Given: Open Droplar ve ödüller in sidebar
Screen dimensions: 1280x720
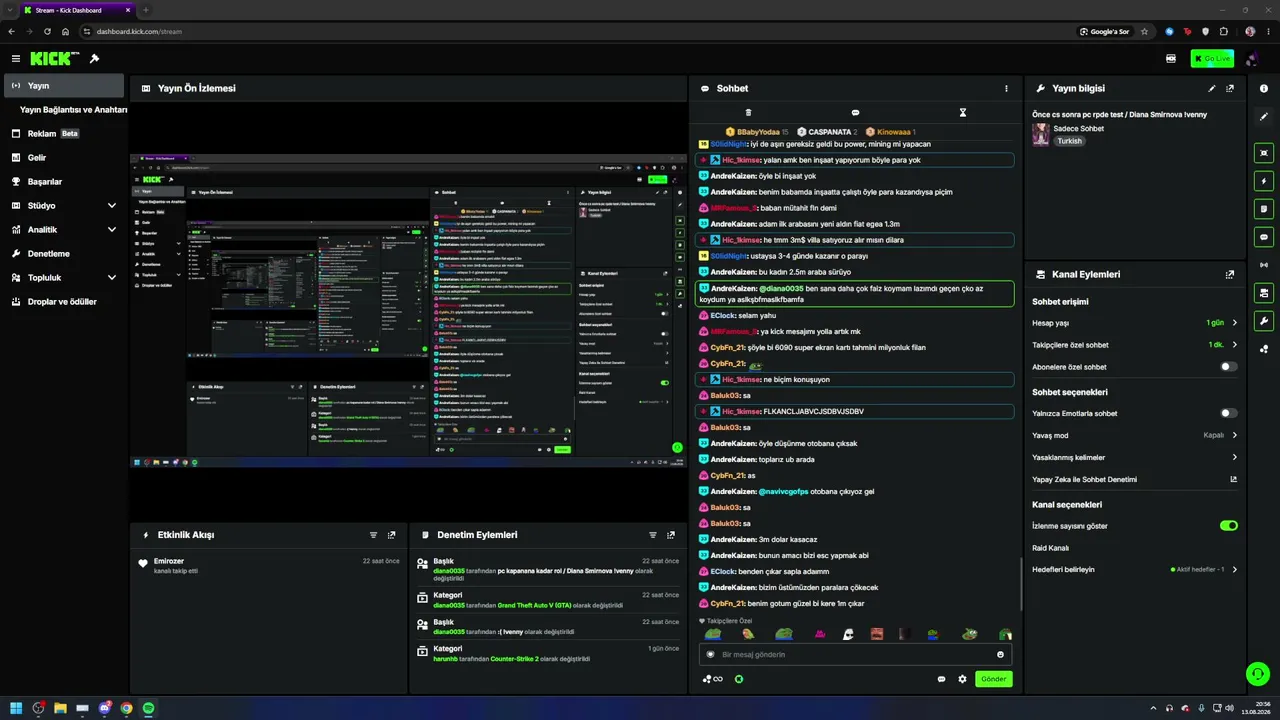Looking at the screenshot, I should [x=65, y=301].
